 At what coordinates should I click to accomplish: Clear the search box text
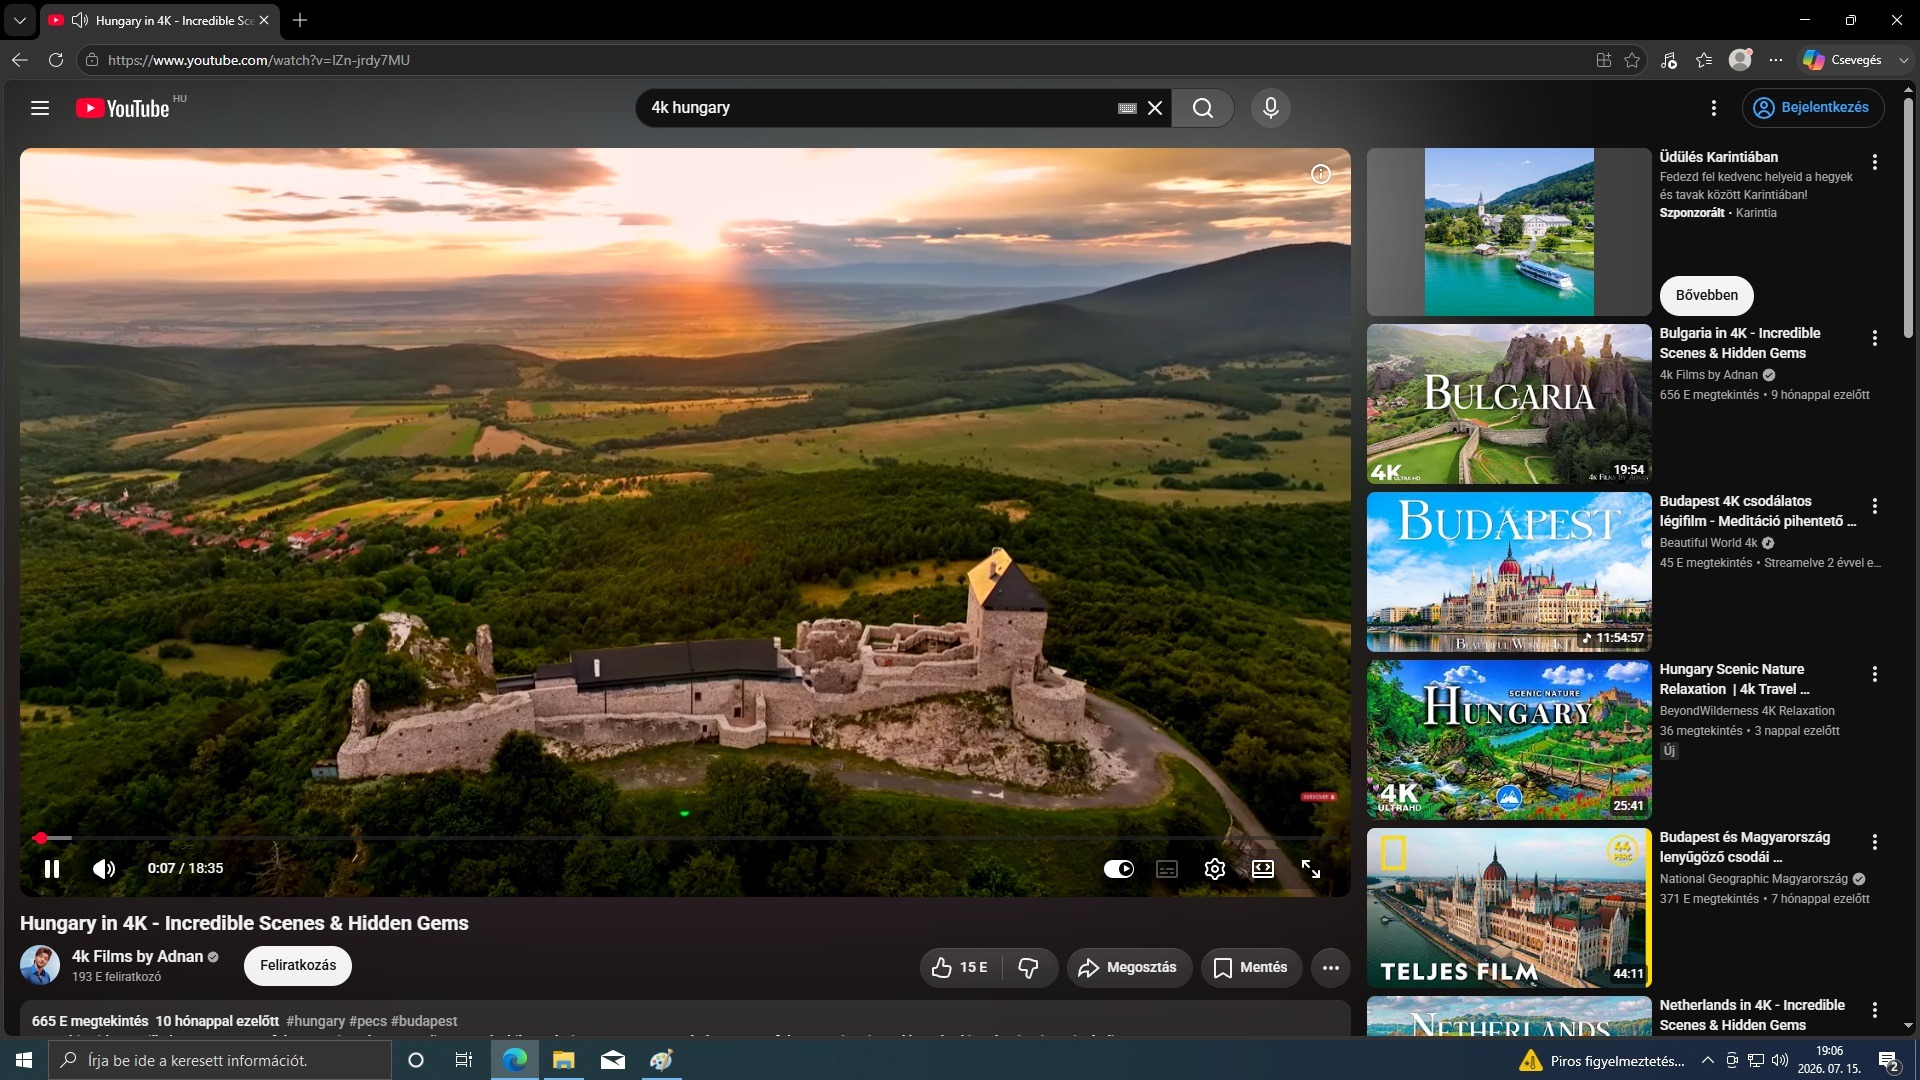coord(1155,108)
